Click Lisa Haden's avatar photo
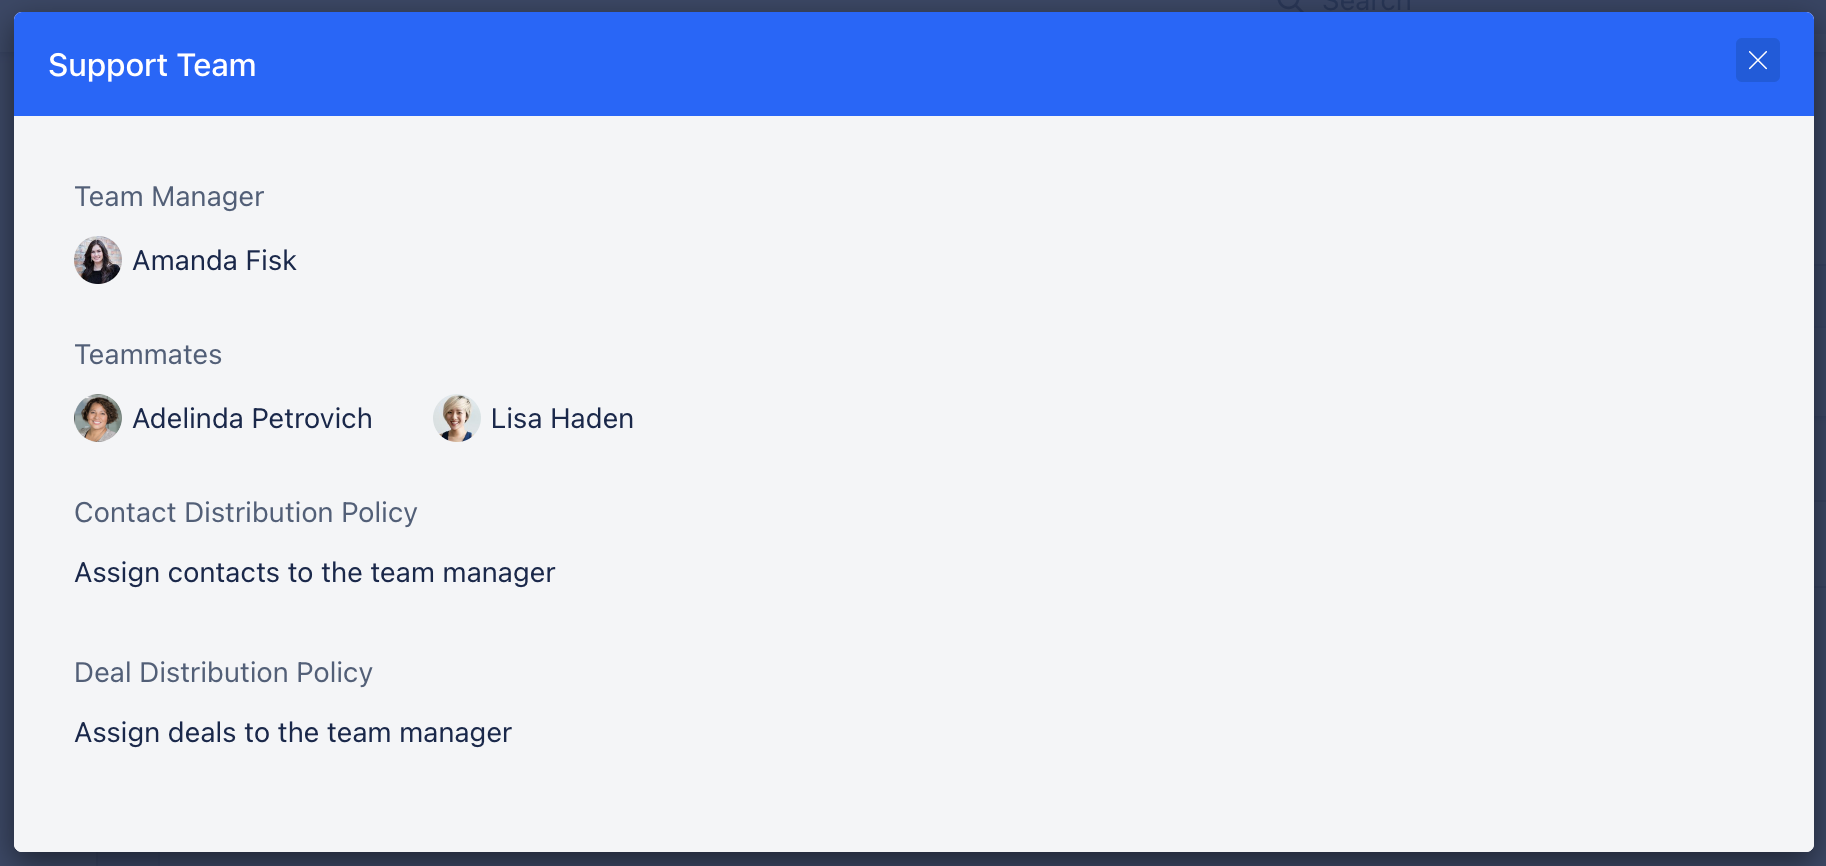 pos(456,418)
